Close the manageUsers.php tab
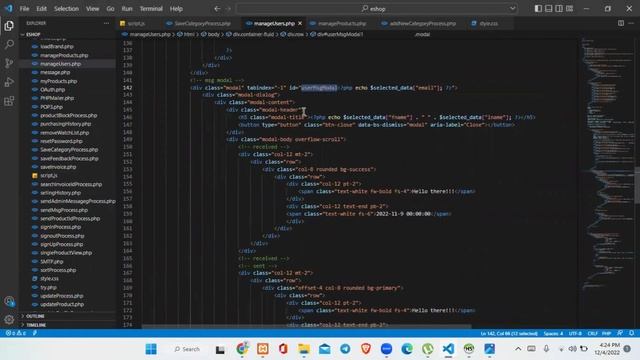640x360 pixels. 300,23
